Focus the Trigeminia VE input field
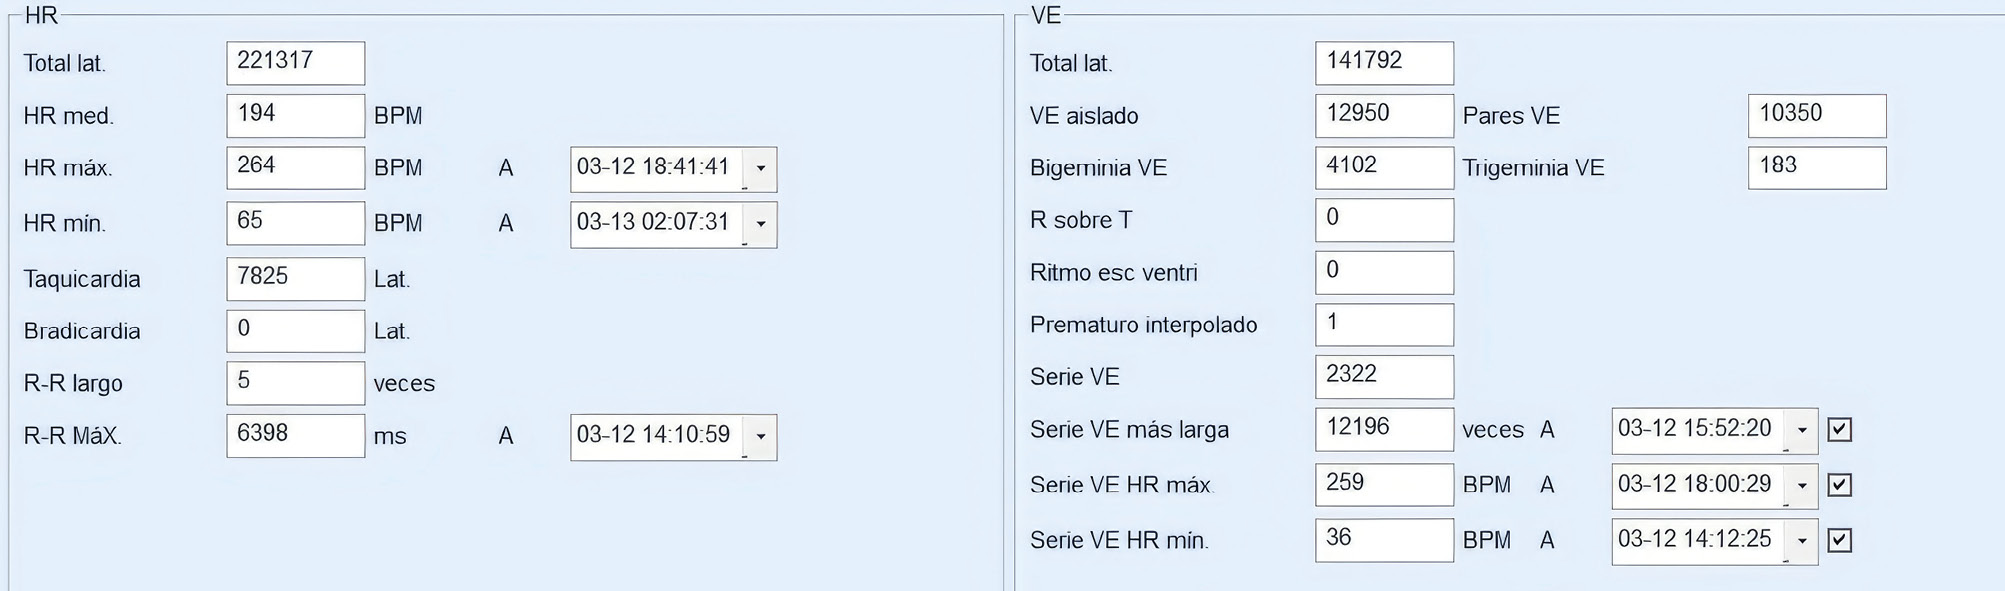2005x591 pixels. (x=1816, y=168)
